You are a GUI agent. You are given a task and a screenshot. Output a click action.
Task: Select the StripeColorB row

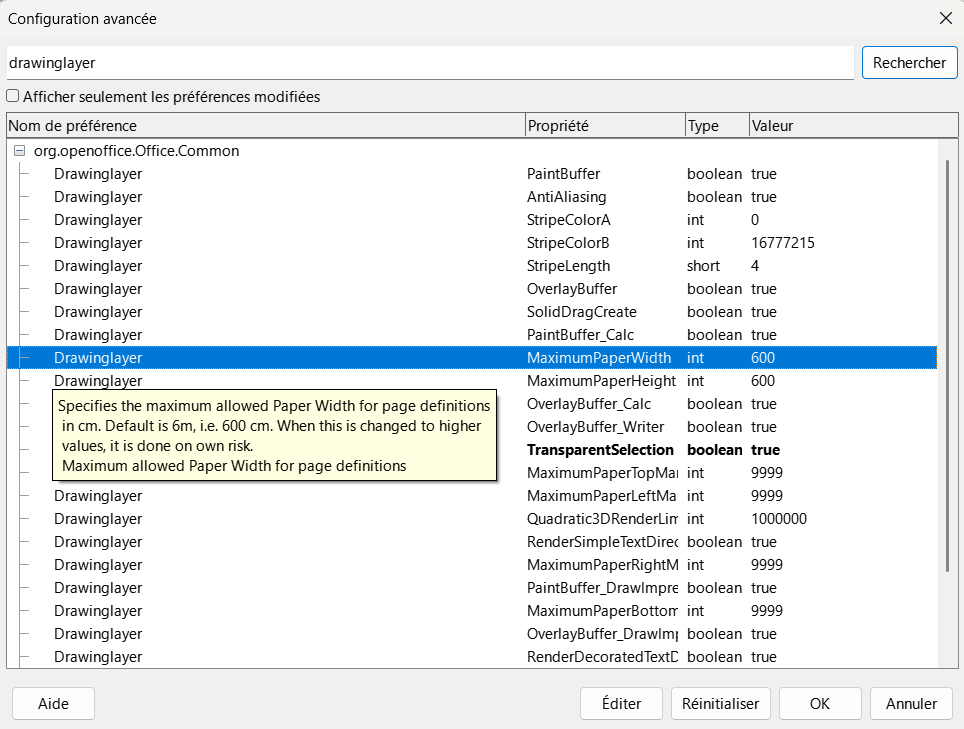point(472,243)
